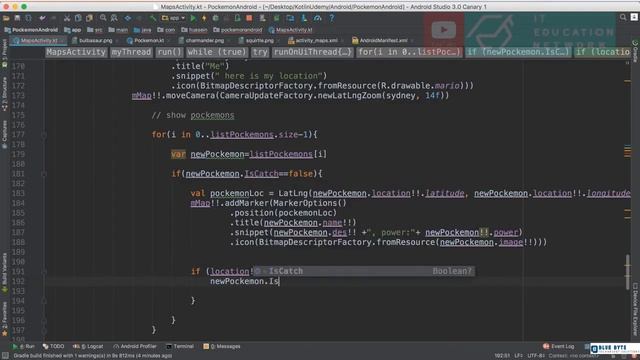The width and height of the screenshot is (640, 360).
Task: Click the Debug app bug icon
Action: pos(215,18)
